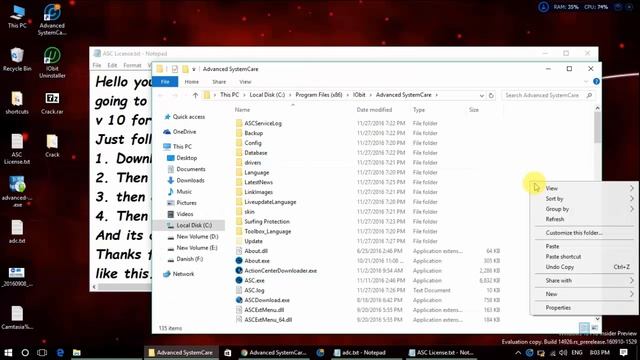The image size is (640, 360).
Task: Click volume icon in system tray
Action: 563,352
